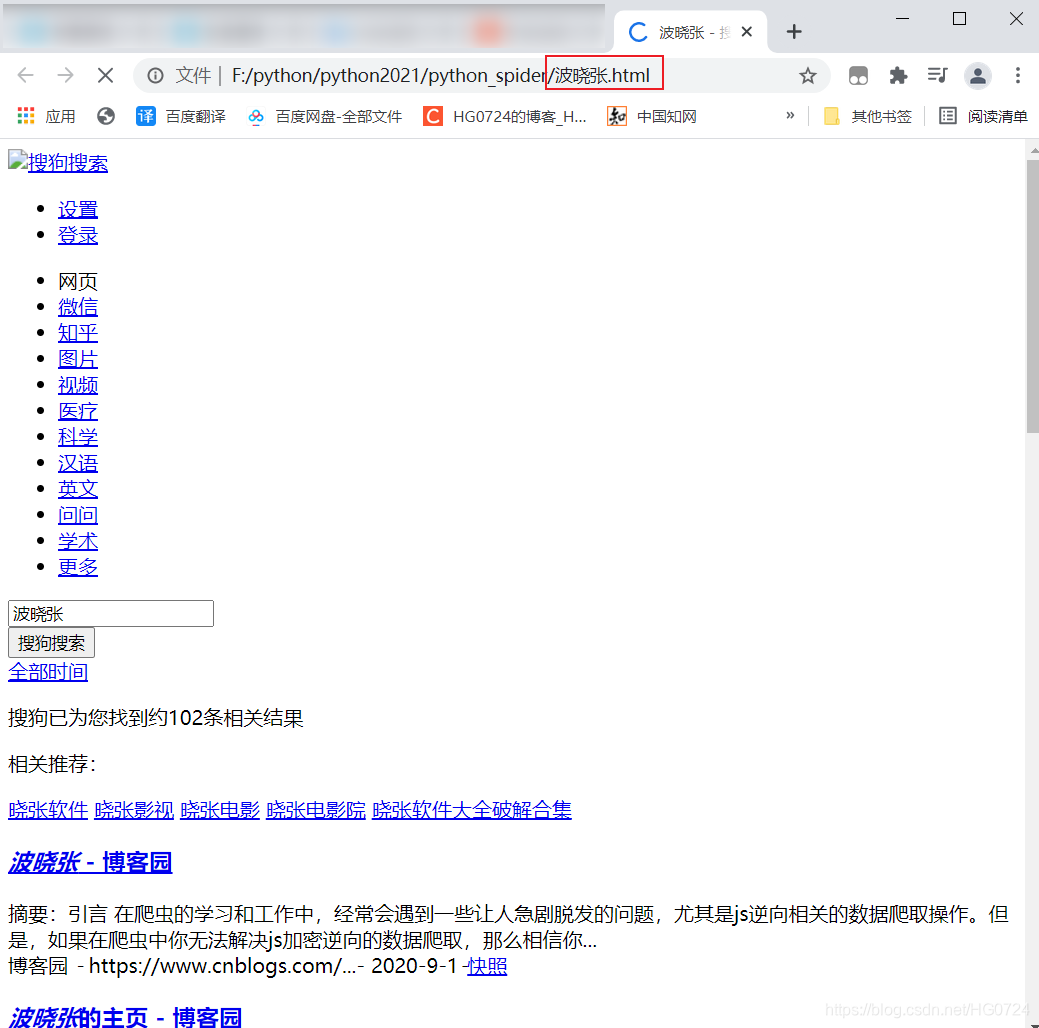Screen dimensions: 1039x1028
Task: Open 百度网盘-全部文件 bookmark
Action: 325,117
